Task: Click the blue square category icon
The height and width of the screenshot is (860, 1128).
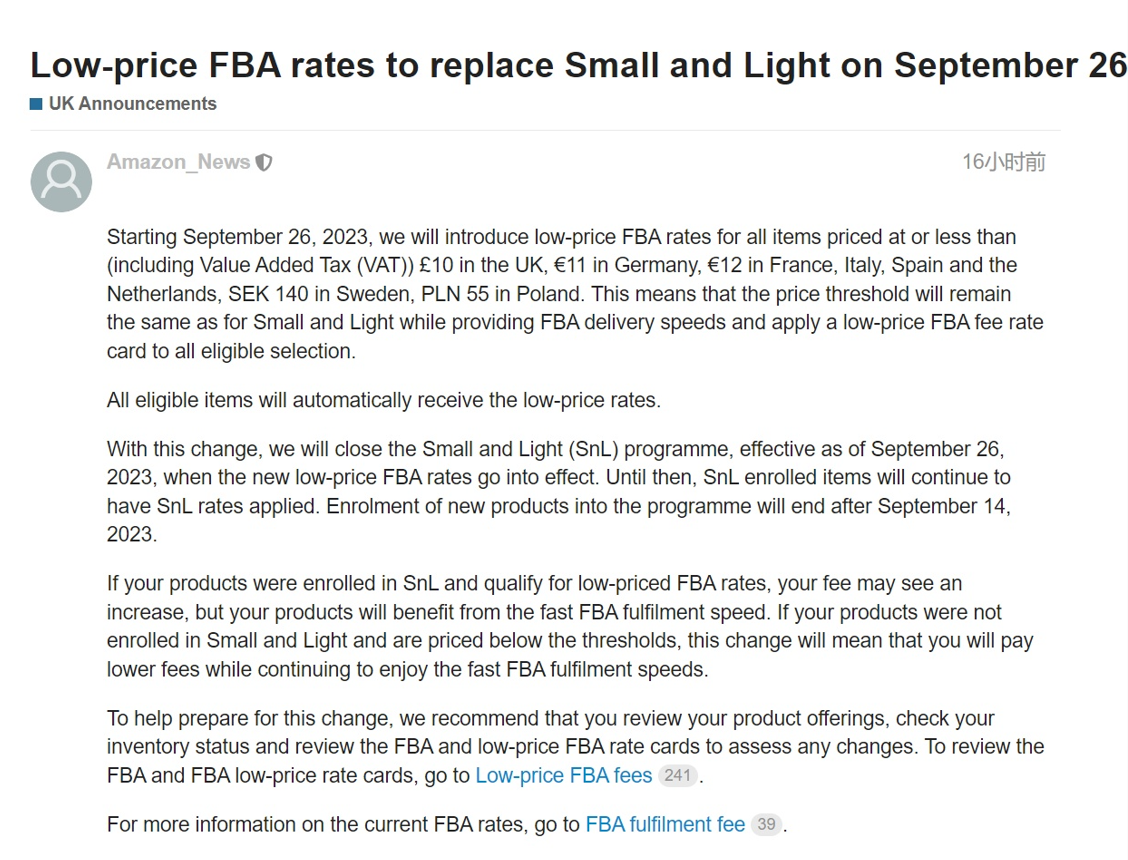Action: 36,104
